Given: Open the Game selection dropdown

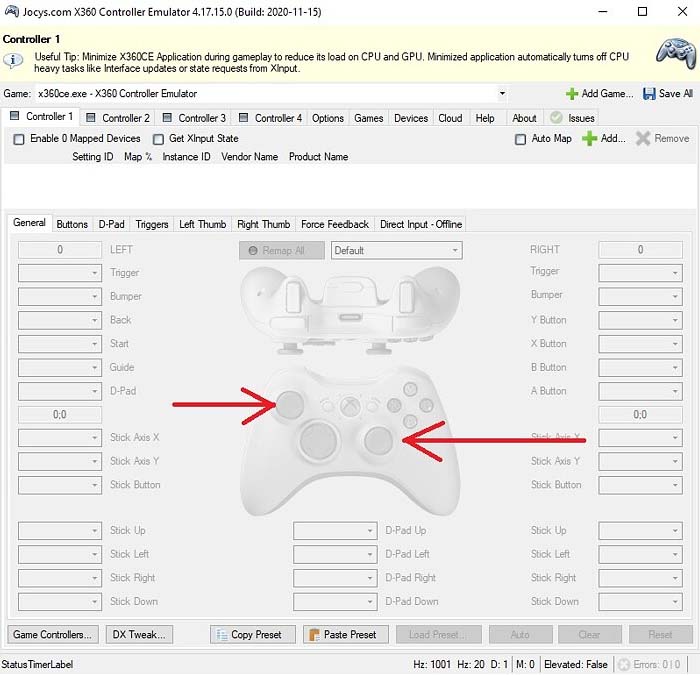Looking at the screenshot, I should coord(502,93).
